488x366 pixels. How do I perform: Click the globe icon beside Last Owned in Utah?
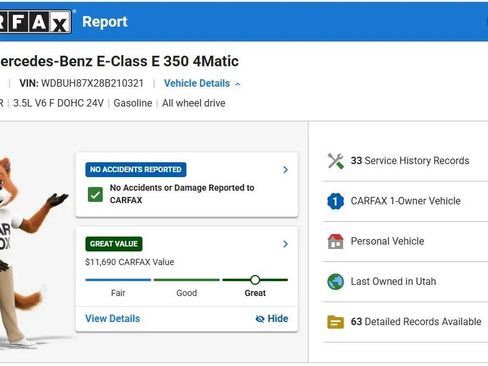335,282
